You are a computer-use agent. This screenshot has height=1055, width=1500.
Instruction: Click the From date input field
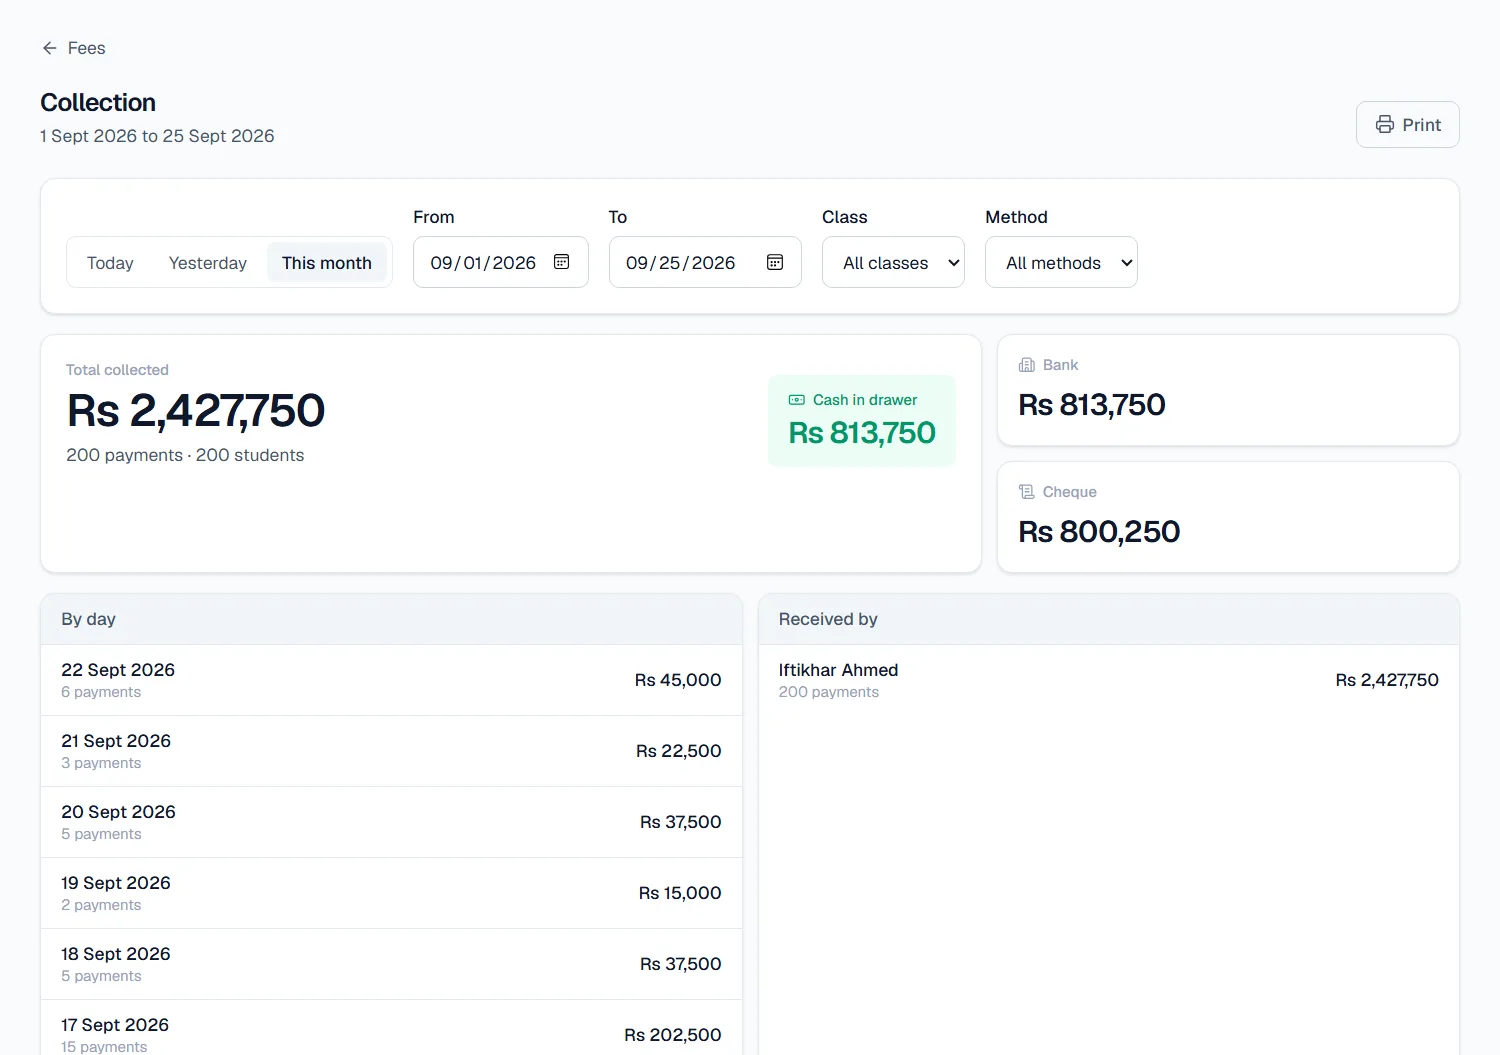coord(501,262)
